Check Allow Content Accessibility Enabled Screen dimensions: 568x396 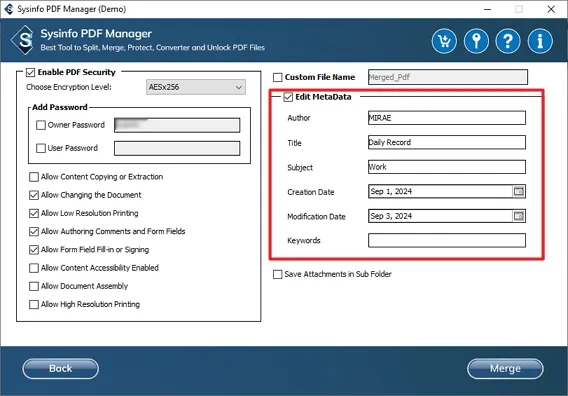pos(34,268)
